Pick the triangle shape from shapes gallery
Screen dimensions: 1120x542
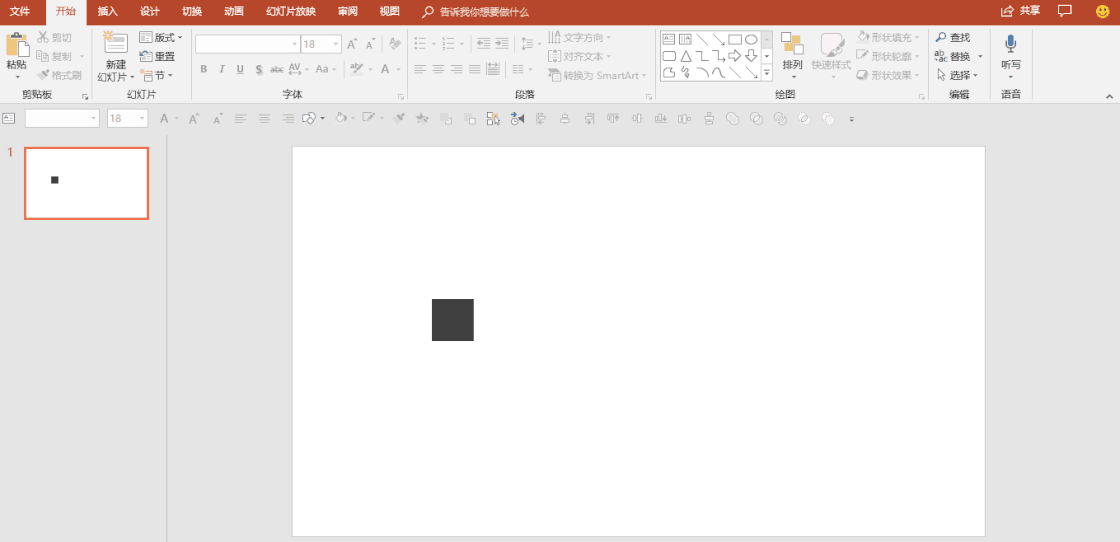[686, 56]
